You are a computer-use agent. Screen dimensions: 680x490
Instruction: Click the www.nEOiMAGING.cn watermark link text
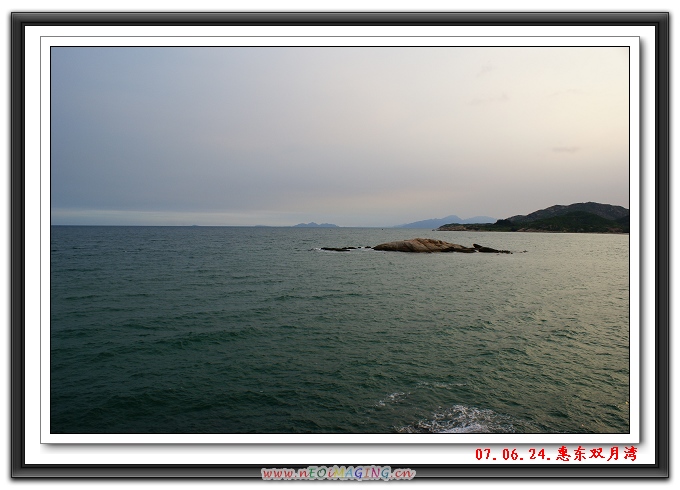coord(338,473)
